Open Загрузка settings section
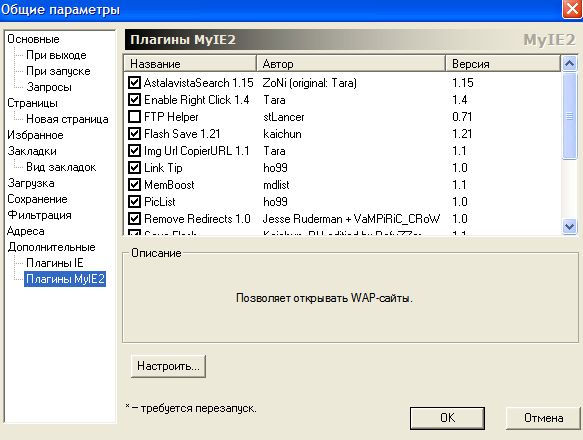This screenshot has height=440, width=583. (x=31, y=183)
